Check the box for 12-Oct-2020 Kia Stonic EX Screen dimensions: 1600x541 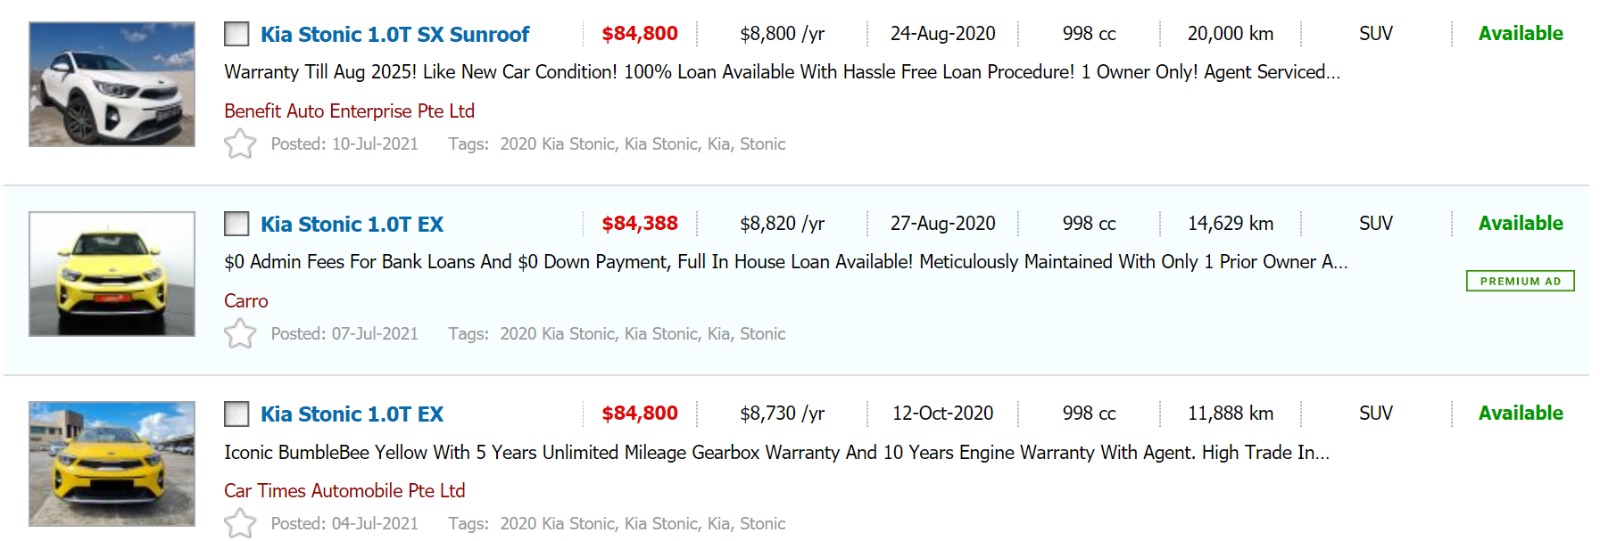click(x=237, y=413)
